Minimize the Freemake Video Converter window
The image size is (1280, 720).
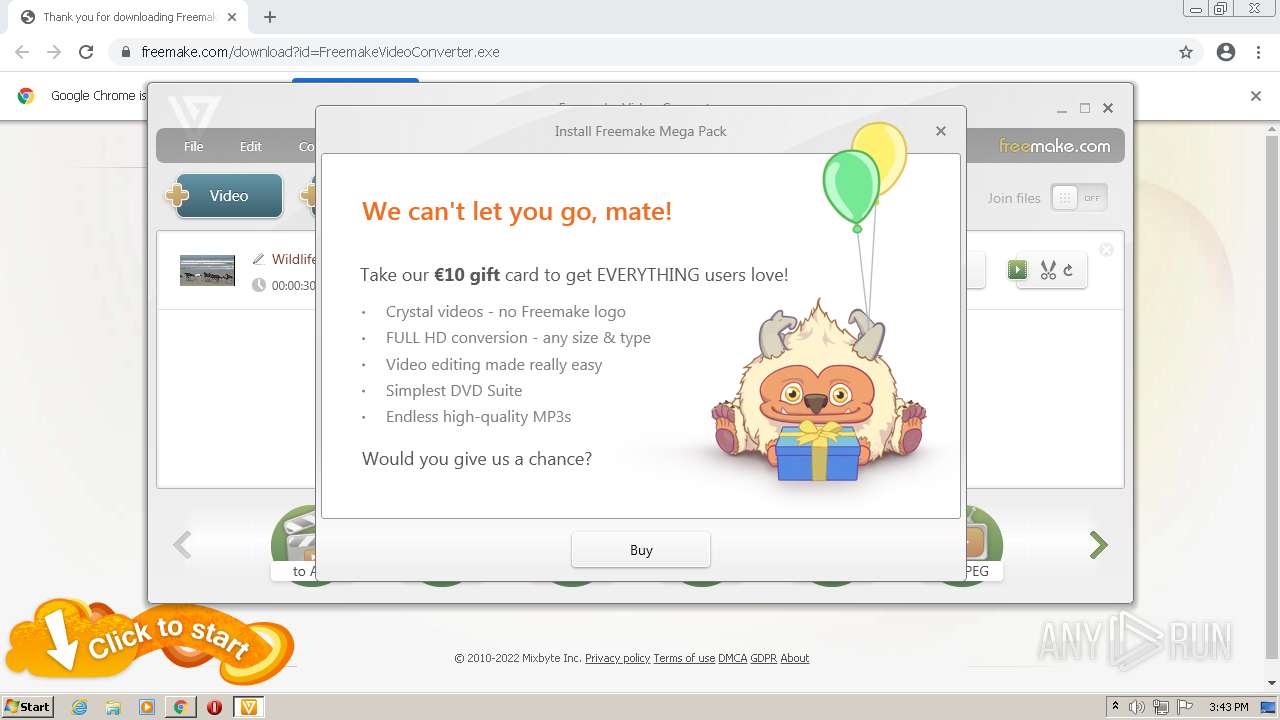pos(1062,109)
